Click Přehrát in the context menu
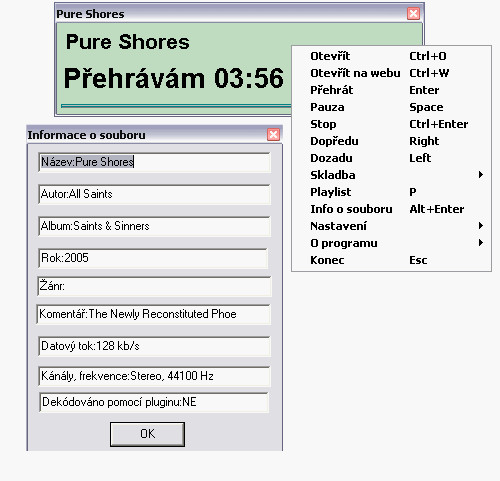Screen dimensions: 500x481 coord(391,90)
